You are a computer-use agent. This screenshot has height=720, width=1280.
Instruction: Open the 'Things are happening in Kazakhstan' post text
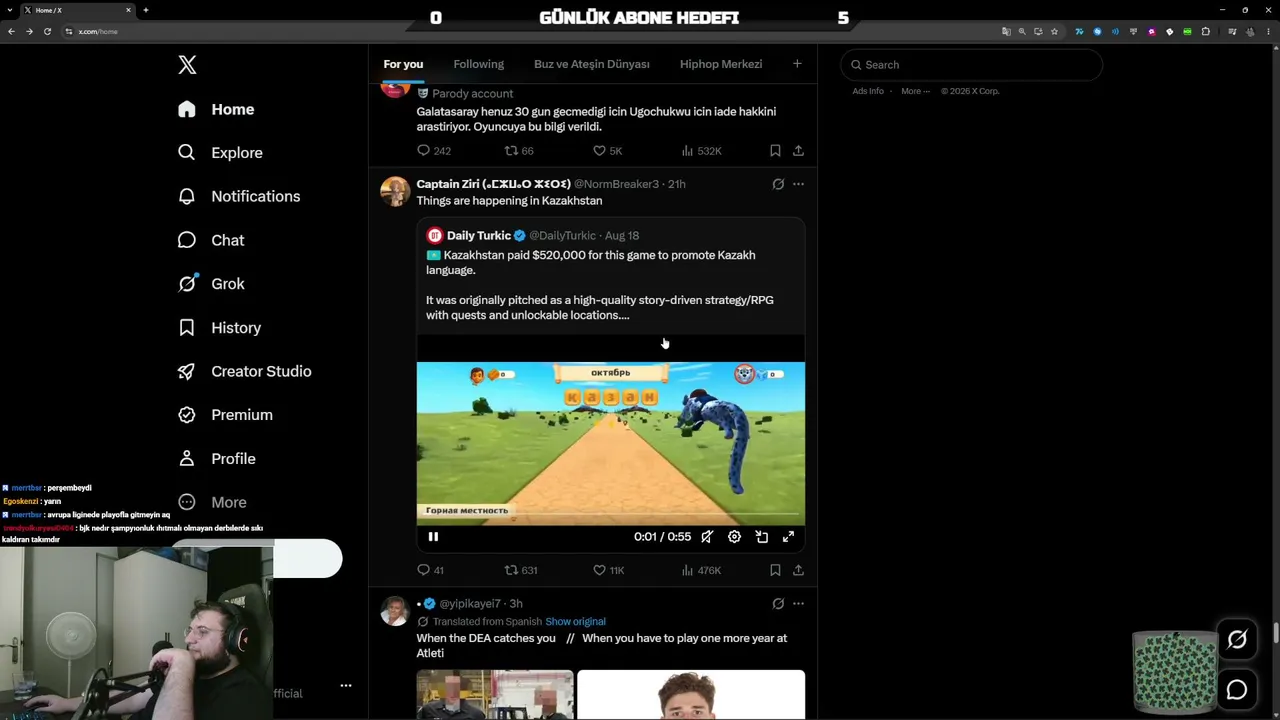[509, 201]
